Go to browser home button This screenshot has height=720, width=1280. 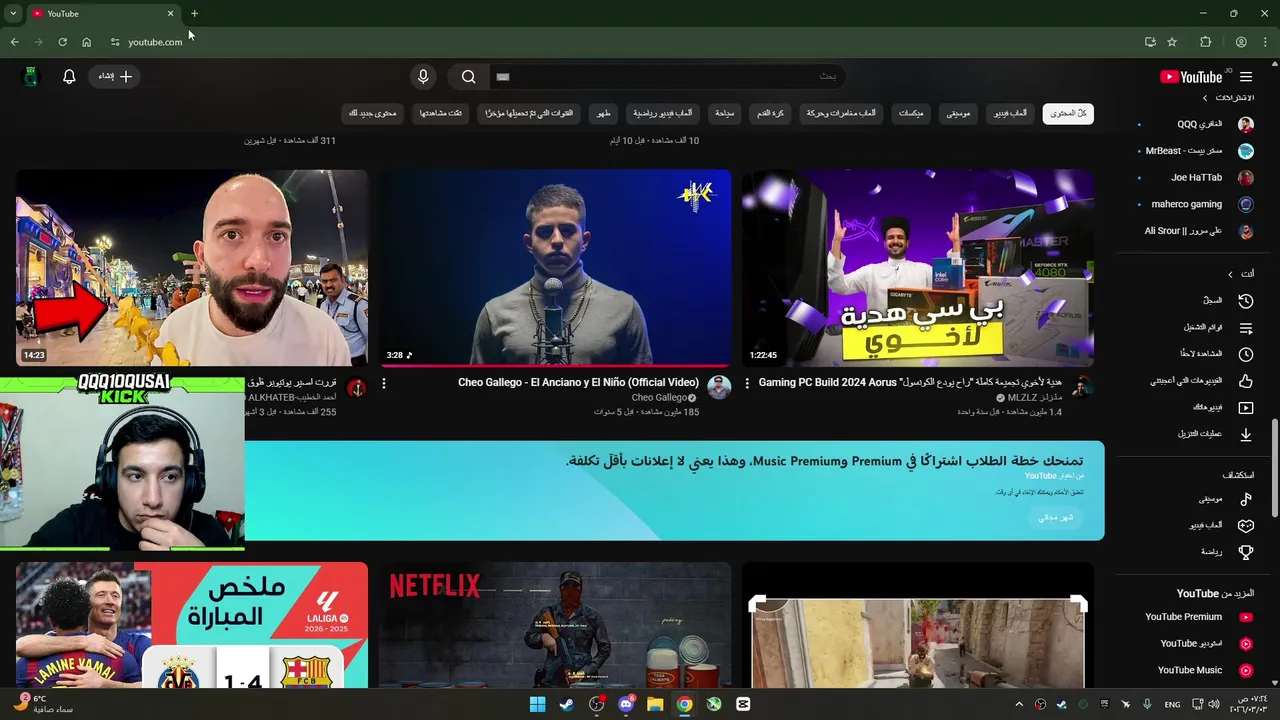point(86,42)
